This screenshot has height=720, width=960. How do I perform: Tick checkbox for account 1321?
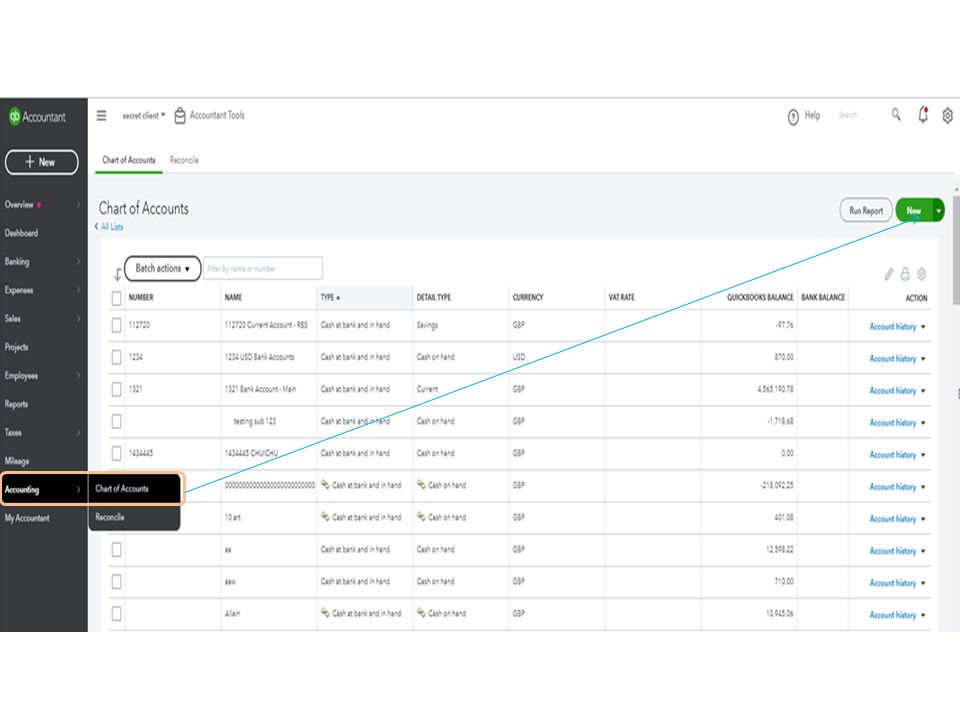(116, 389)
